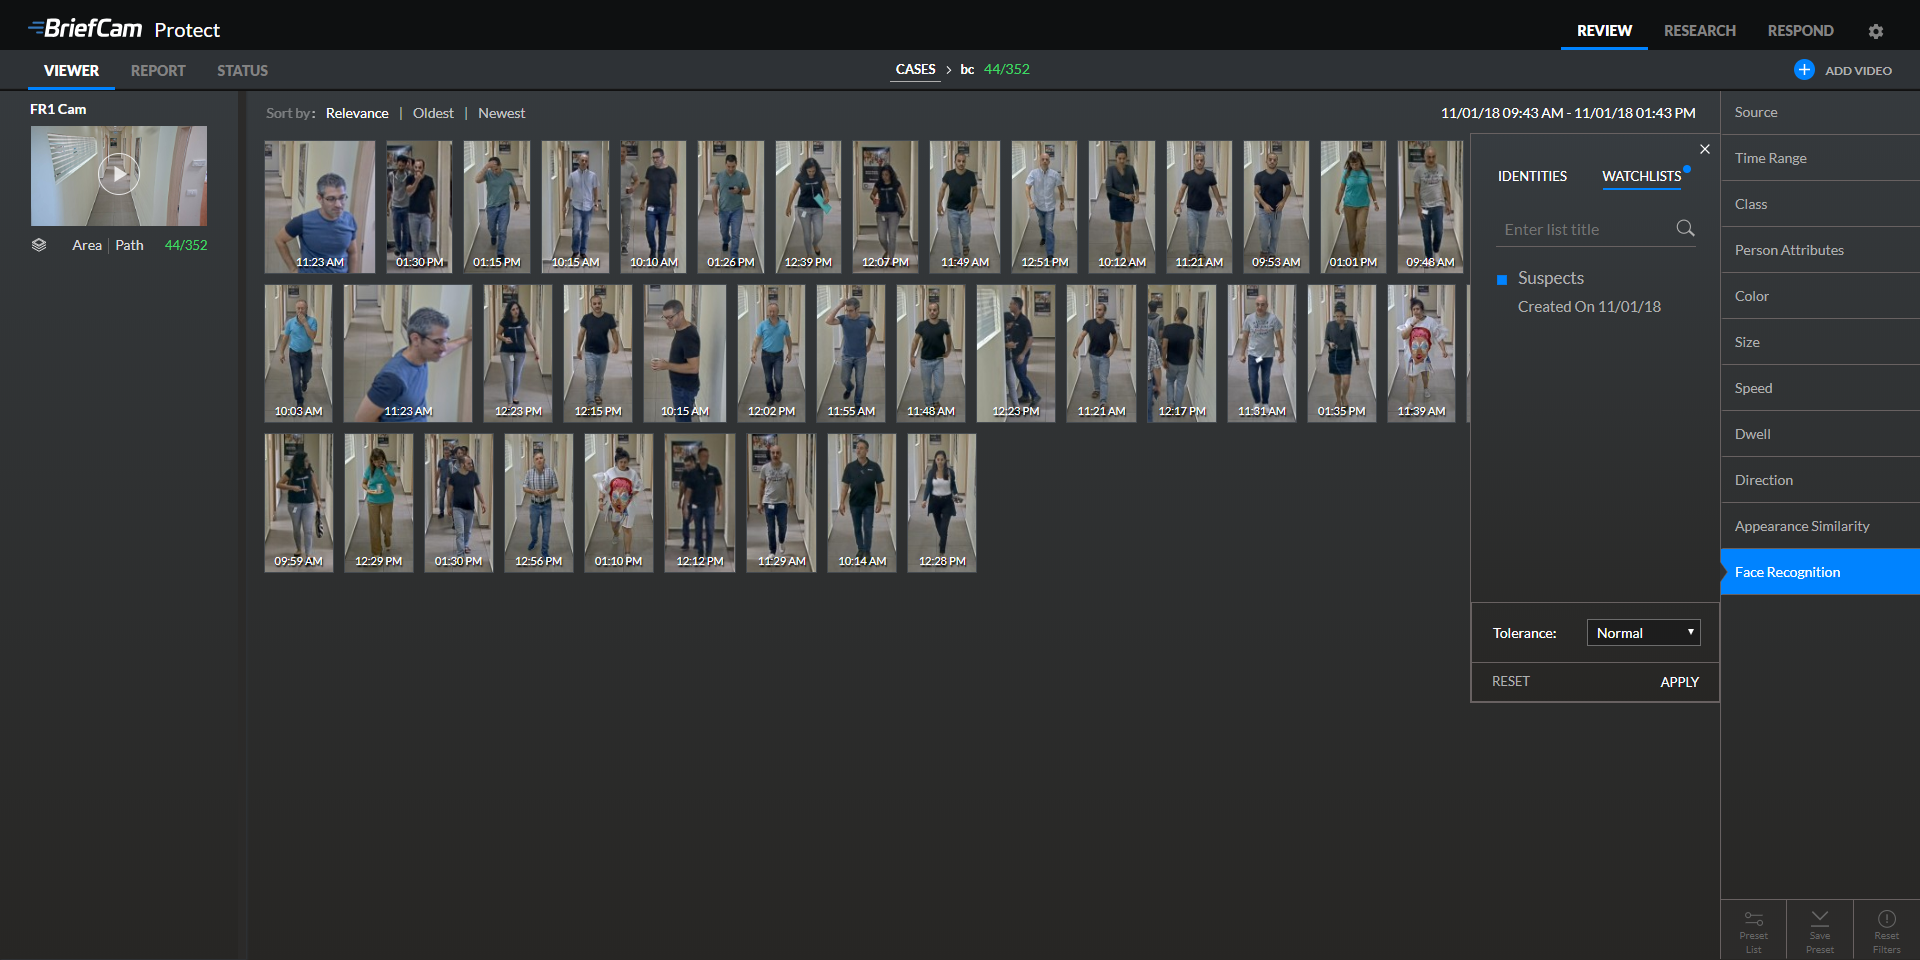Click Reset Filters icon
This screenshot has height=960, width=1920.
point(1886,928)
